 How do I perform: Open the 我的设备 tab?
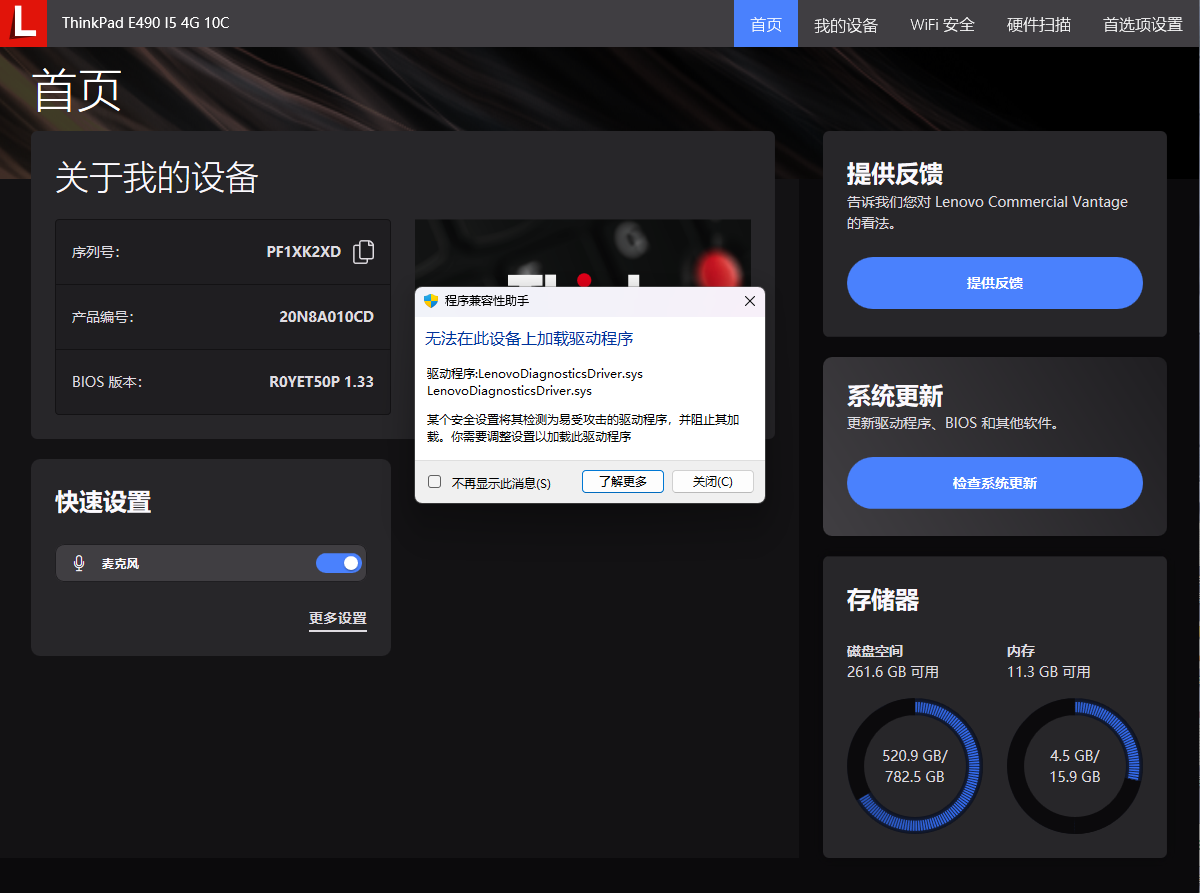(x=846, y=24)
